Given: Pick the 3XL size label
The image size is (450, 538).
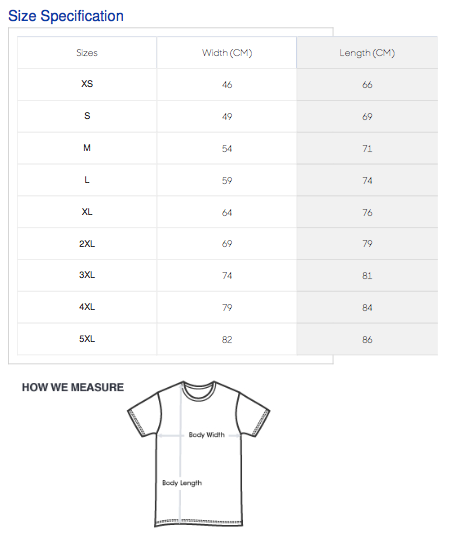Looking at the screenshot, I should (87, 275).
